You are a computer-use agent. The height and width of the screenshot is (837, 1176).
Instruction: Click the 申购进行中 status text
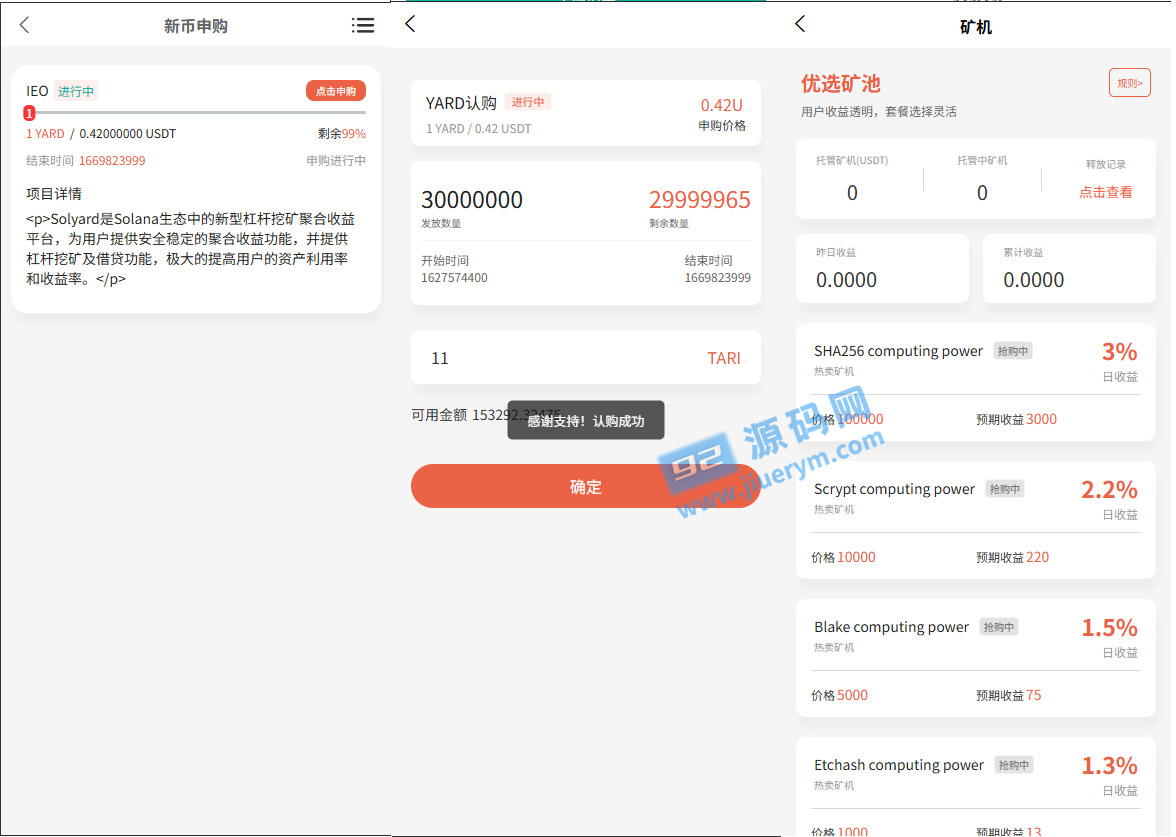click(x=336, y=160)
